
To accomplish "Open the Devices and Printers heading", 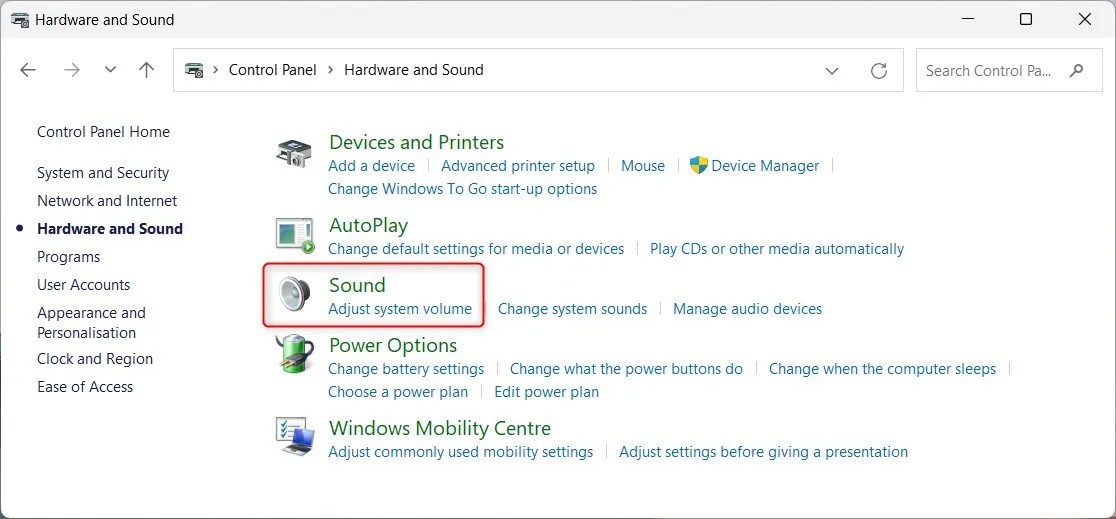I will click(416, 142).
